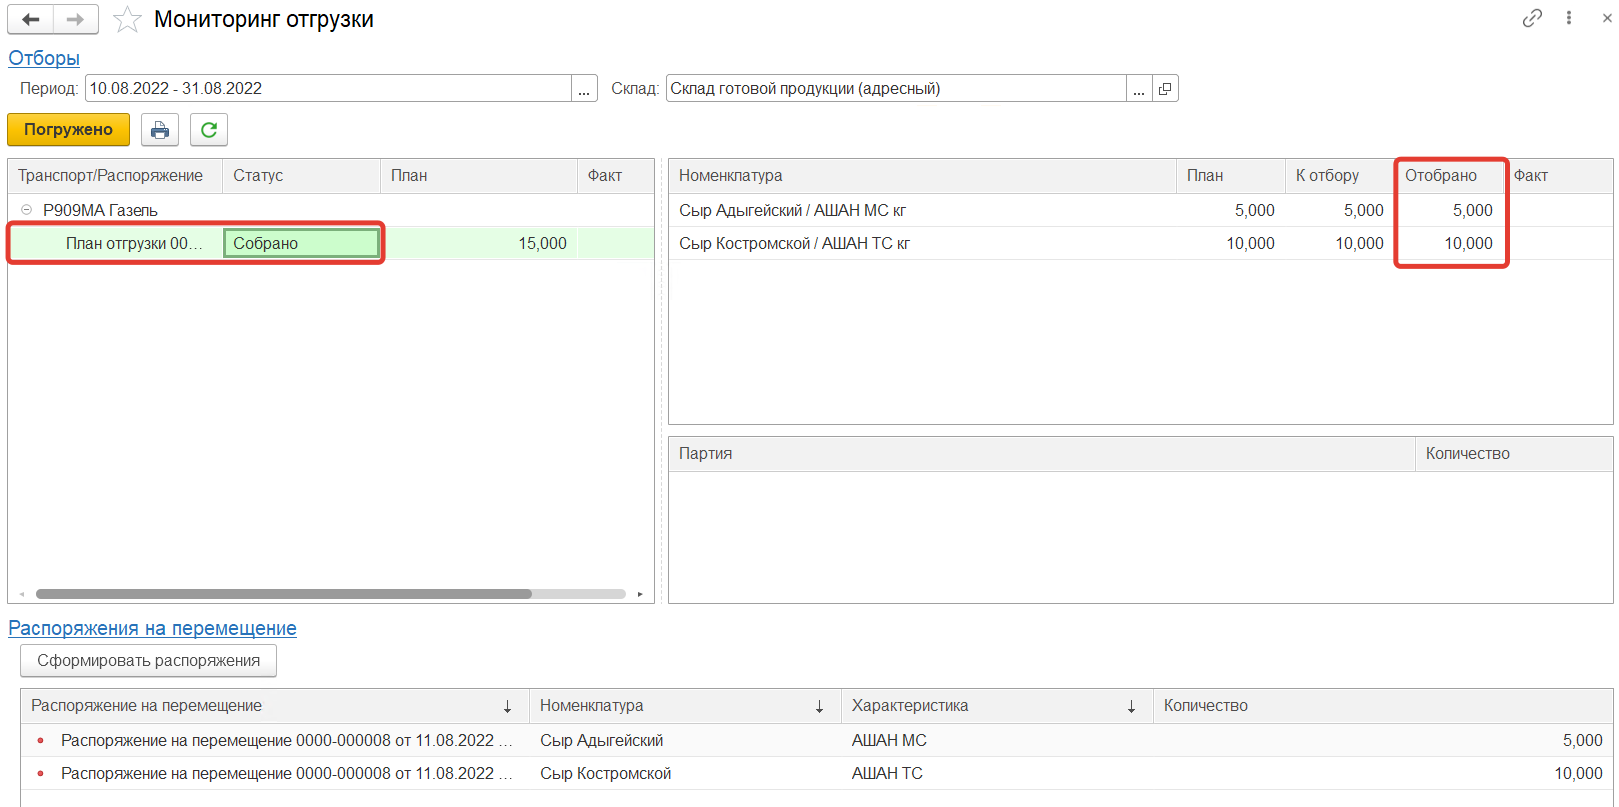Click the back navigation arrow
The width and height of the screenshot is (1619, 807).
tap(31, 19)
